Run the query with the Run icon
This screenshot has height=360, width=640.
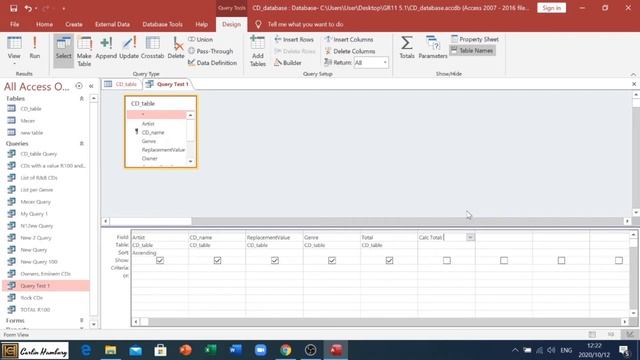tap(35, 48)
